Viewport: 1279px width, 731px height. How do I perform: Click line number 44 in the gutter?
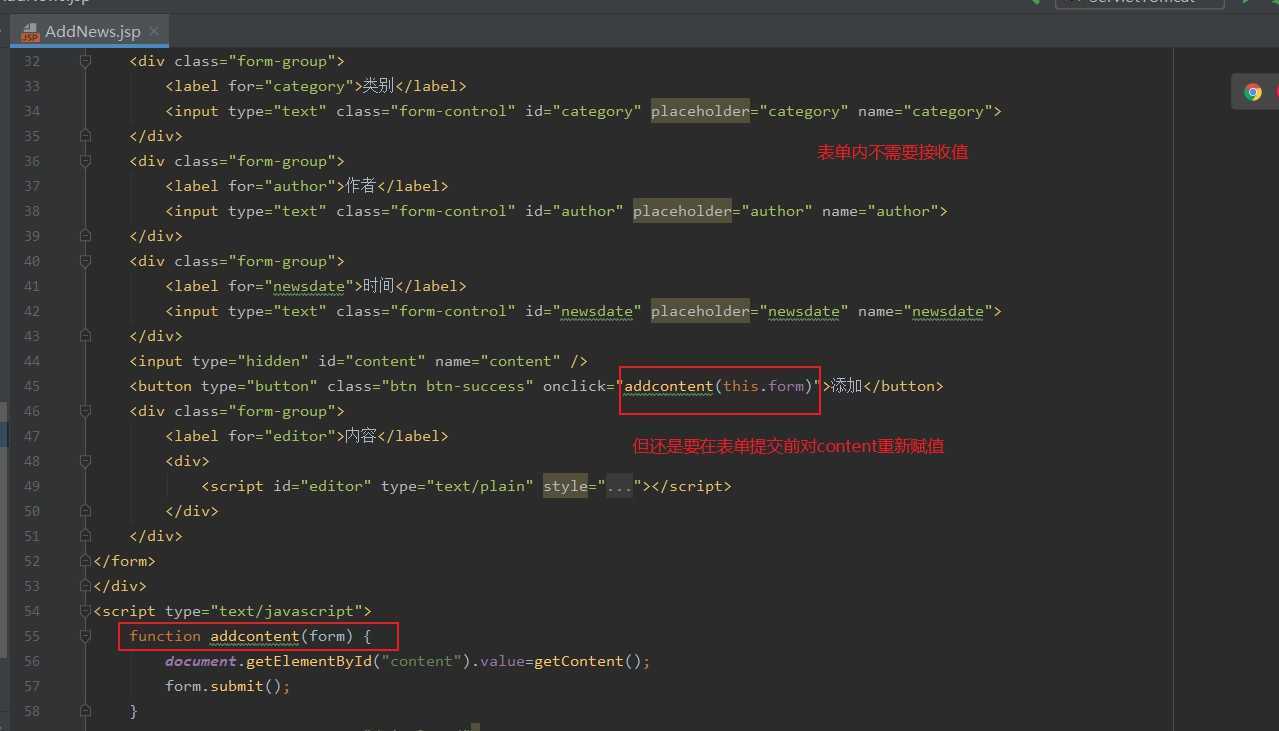(31, 361)
